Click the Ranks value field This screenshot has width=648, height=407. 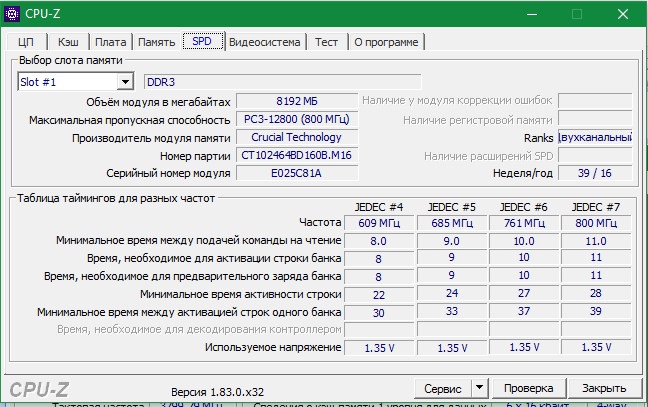coord(594,138)
